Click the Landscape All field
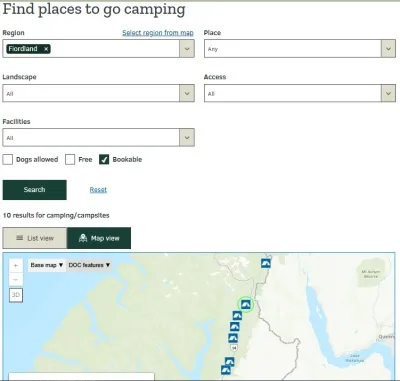 coord(98,93)
